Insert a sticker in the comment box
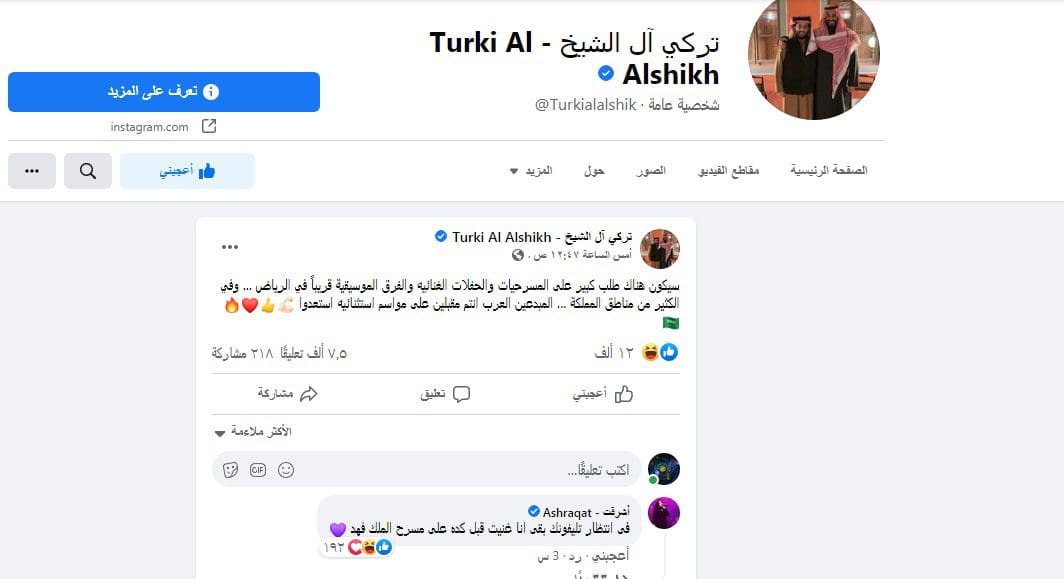This screenshot has height=579, width=1064. click(231, 470)
